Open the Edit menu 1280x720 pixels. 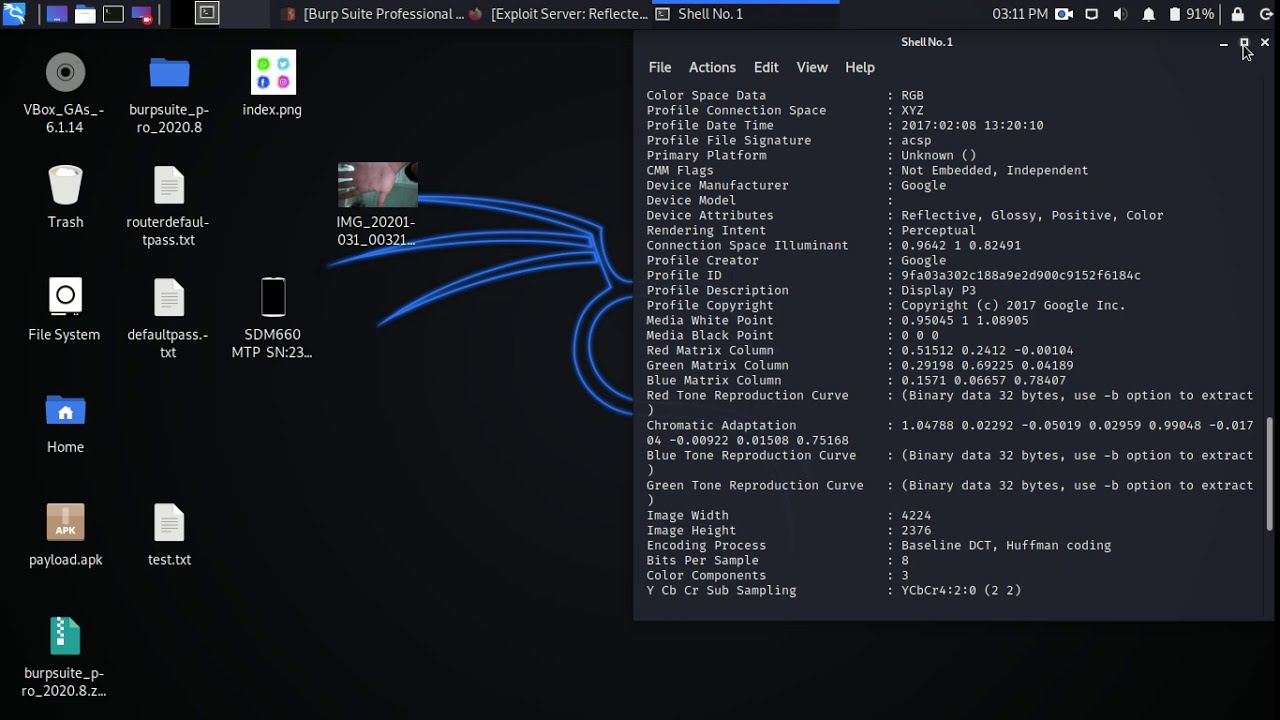(766, 67)
